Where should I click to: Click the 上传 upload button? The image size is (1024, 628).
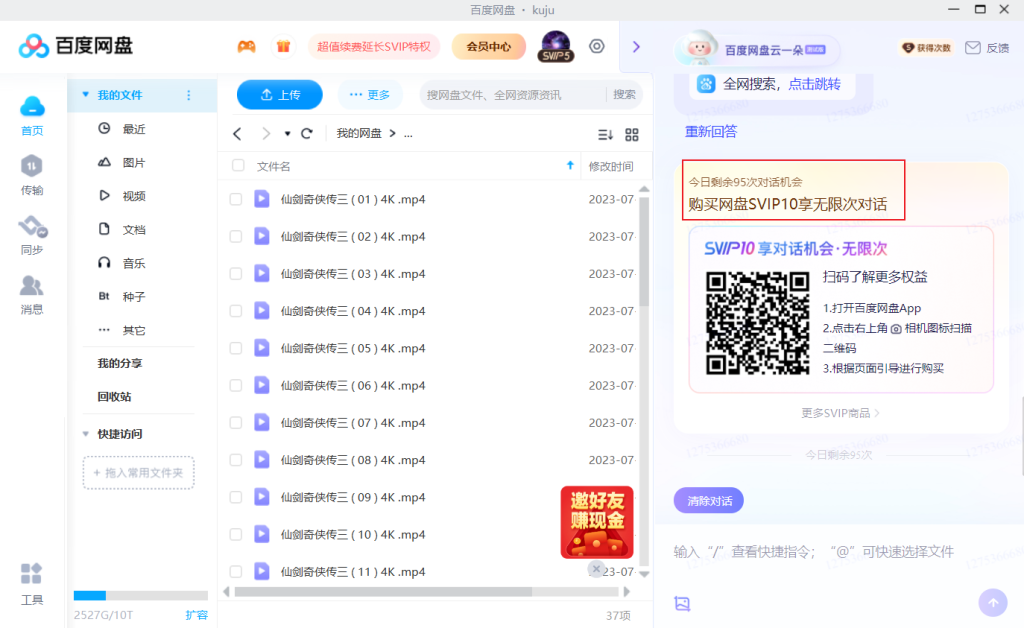coord(280,95)
